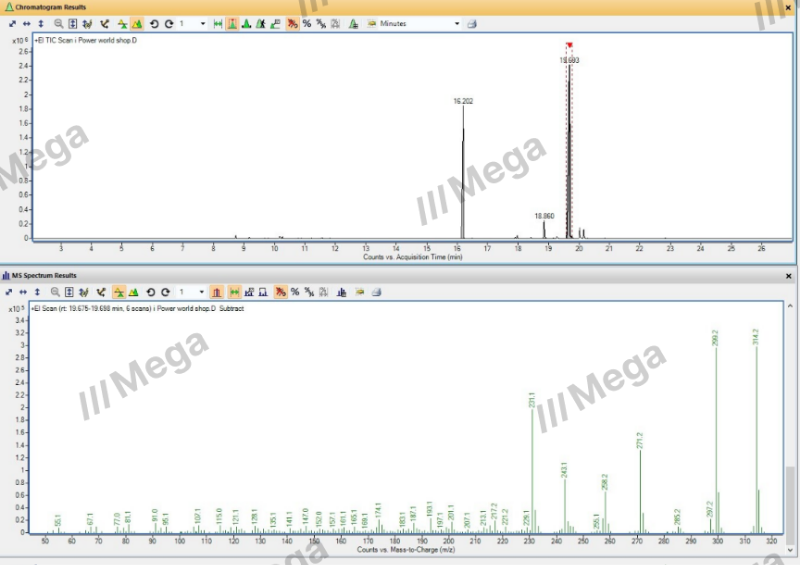The width and height of the screenshot is (800, 565).
Task: Click the MS Spectrum Results panel title
Action: click(42, 275)
